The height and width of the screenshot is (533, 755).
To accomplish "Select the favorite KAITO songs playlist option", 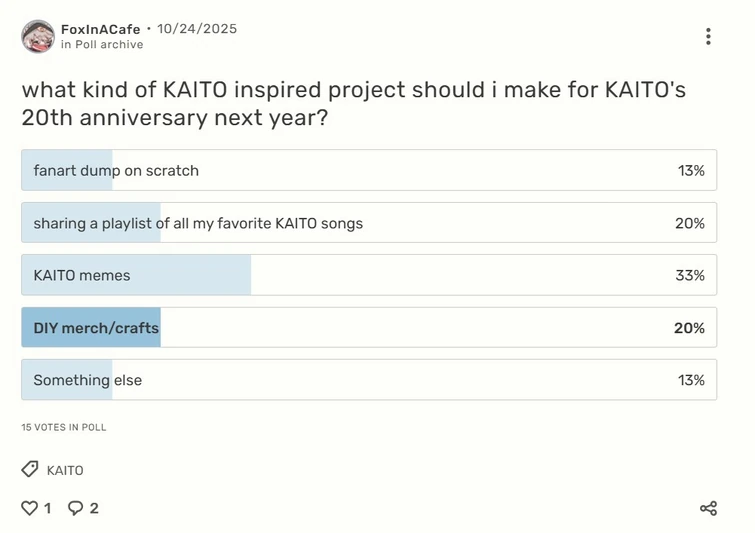I will tap(368, 223).
